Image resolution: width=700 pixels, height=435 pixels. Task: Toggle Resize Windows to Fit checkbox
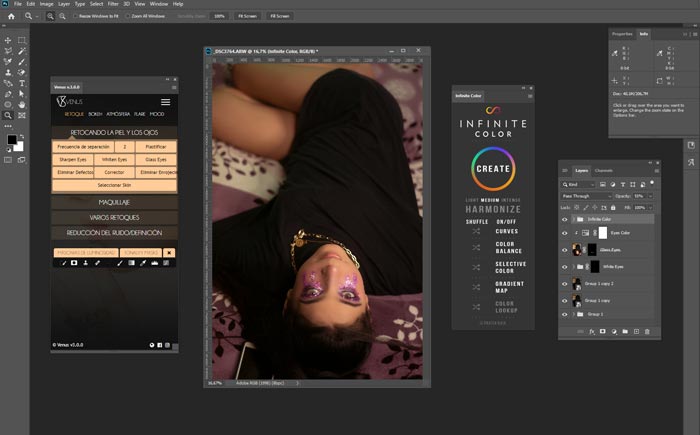(75, 16)
